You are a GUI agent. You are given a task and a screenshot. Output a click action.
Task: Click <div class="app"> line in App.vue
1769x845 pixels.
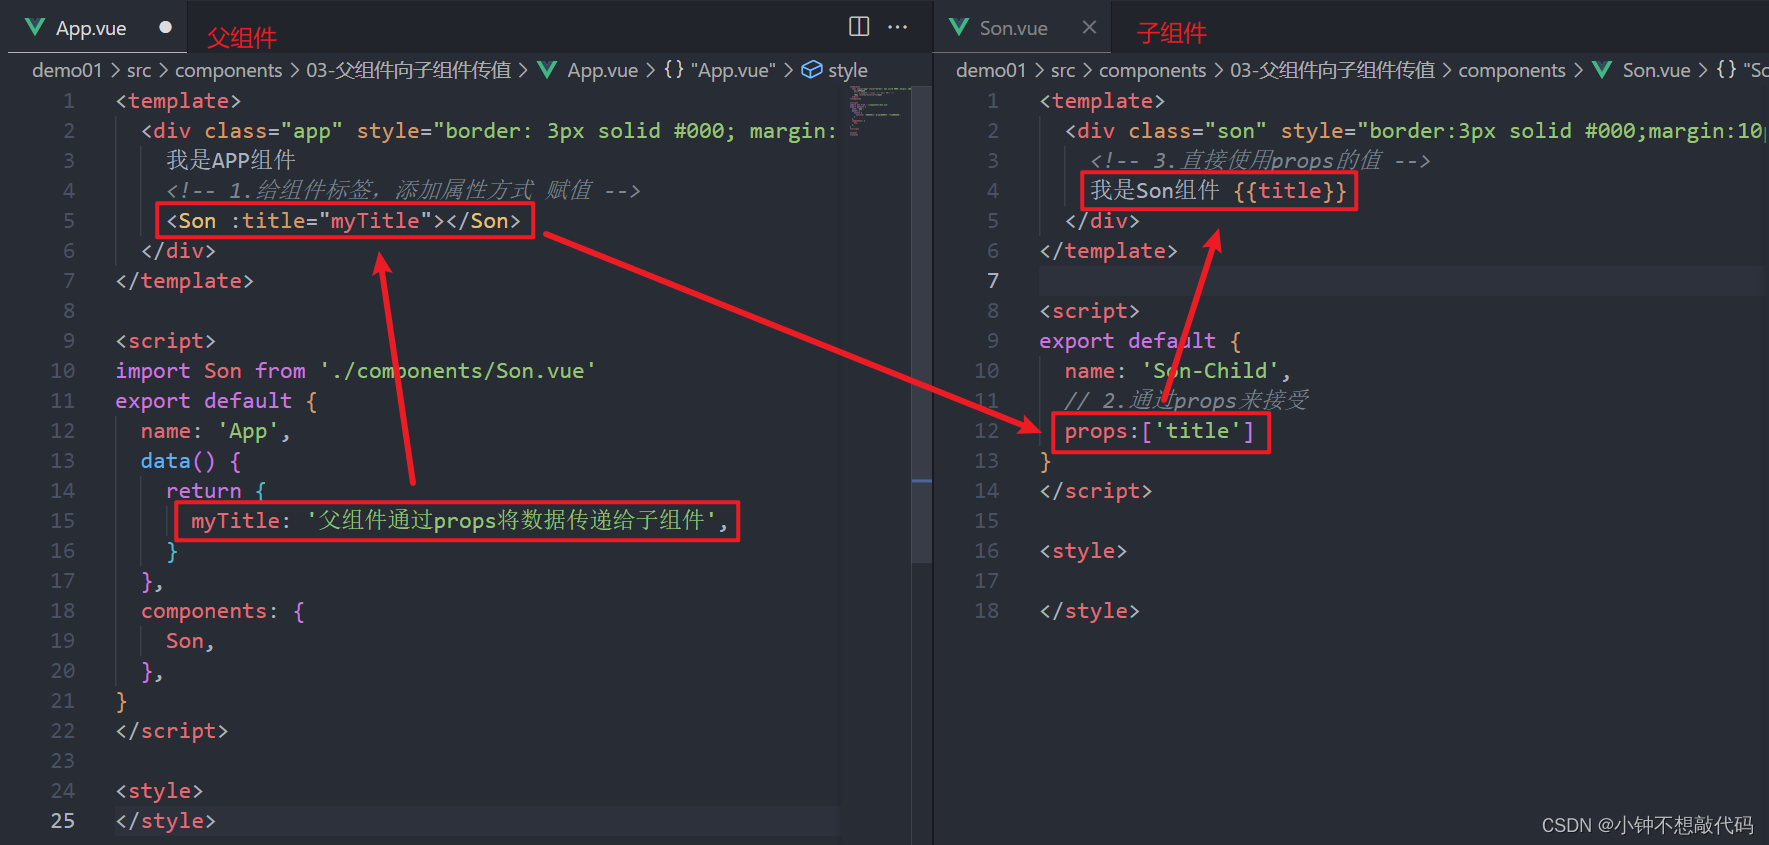pos(489,130)
